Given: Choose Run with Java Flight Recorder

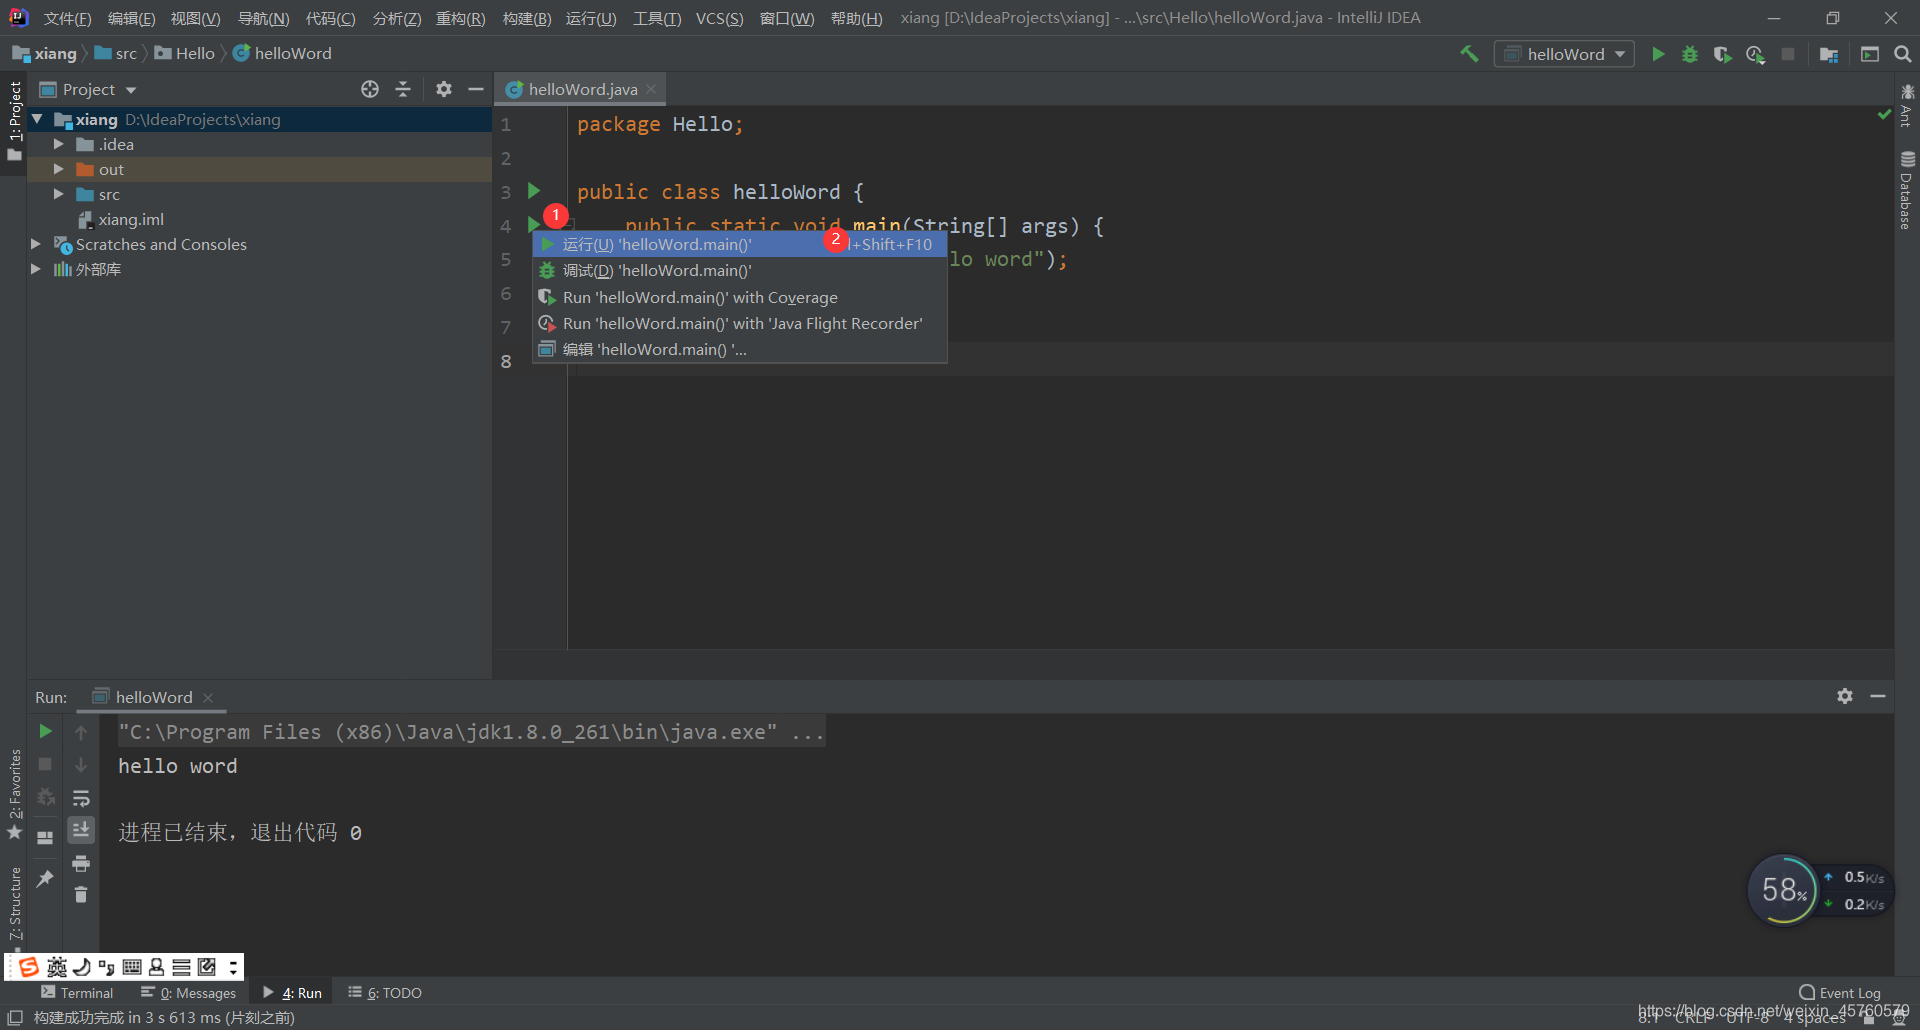Looking at the screenshot, I should click(x=740, y=323).
